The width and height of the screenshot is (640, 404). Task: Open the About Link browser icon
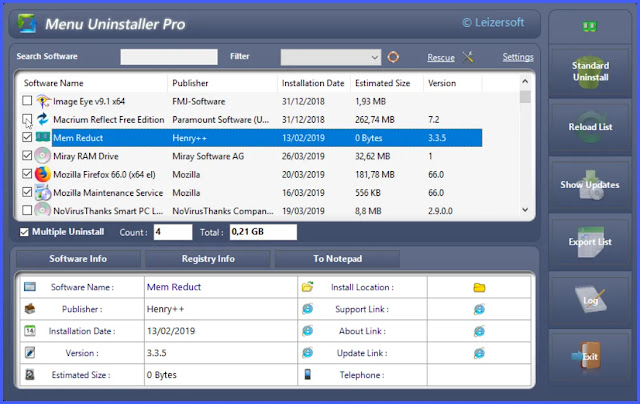coord(479,331)
